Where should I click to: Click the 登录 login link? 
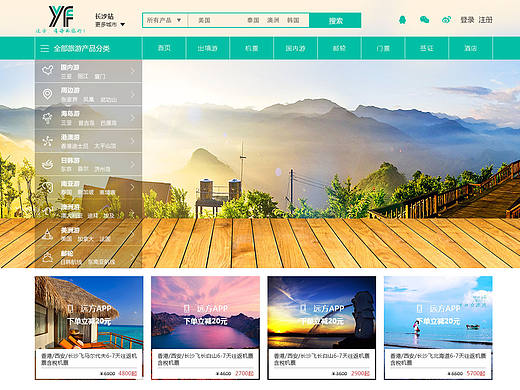pyautogui.click(x=467, y=20)
